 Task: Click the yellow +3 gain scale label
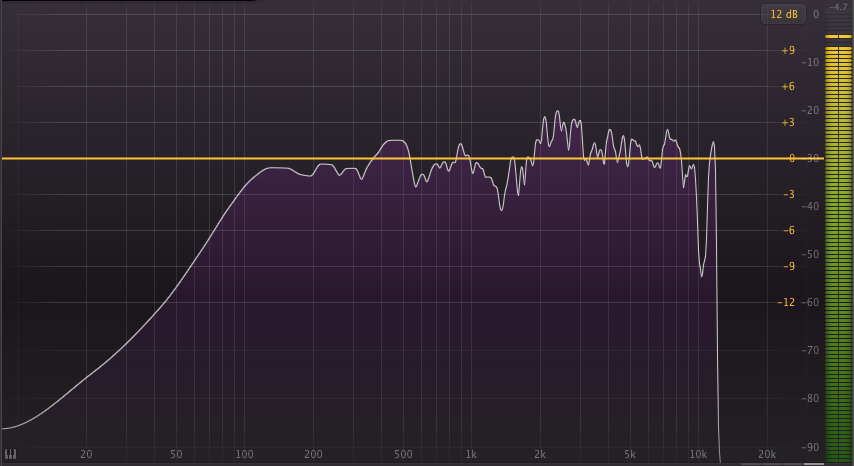coord(788,122)
